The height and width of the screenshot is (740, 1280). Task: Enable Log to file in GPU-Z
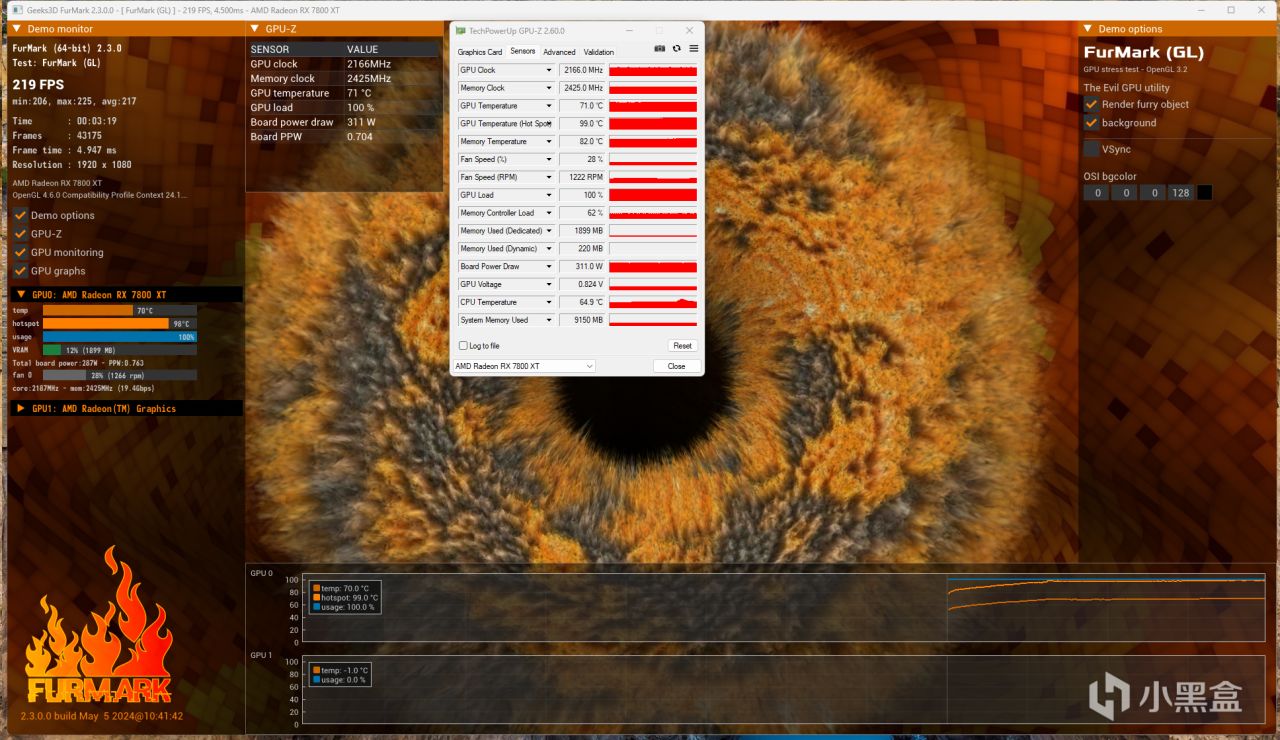tap(463, 346)
